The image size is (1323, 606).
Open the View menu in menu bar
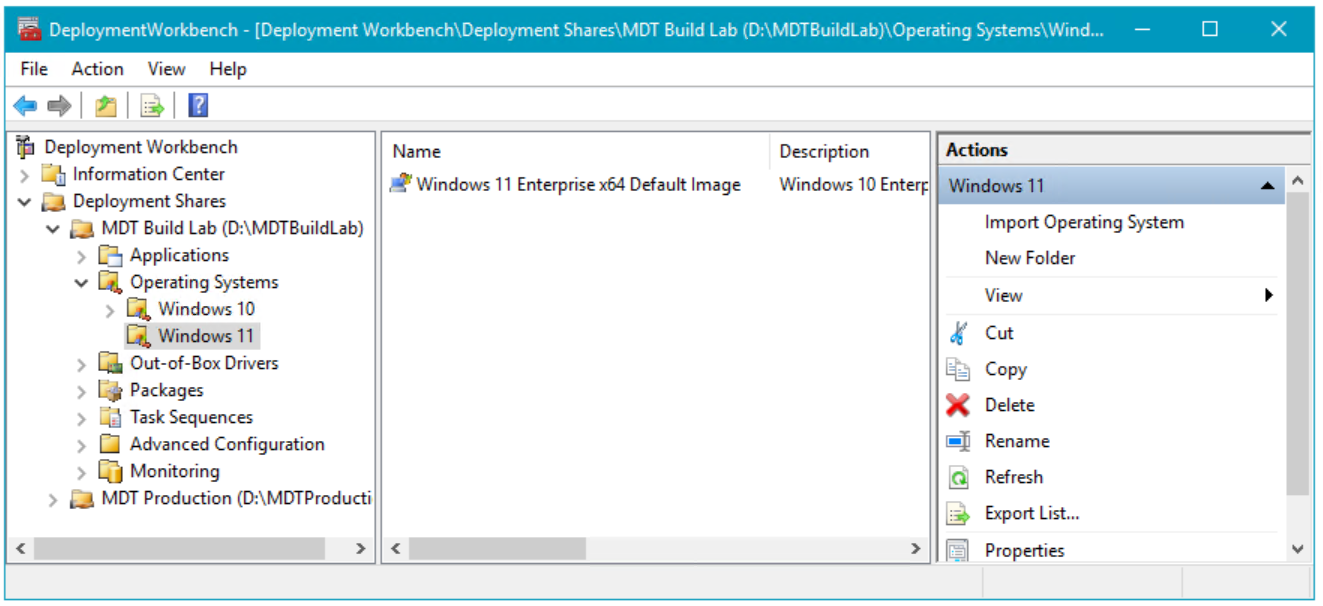(x=166, y=69)
